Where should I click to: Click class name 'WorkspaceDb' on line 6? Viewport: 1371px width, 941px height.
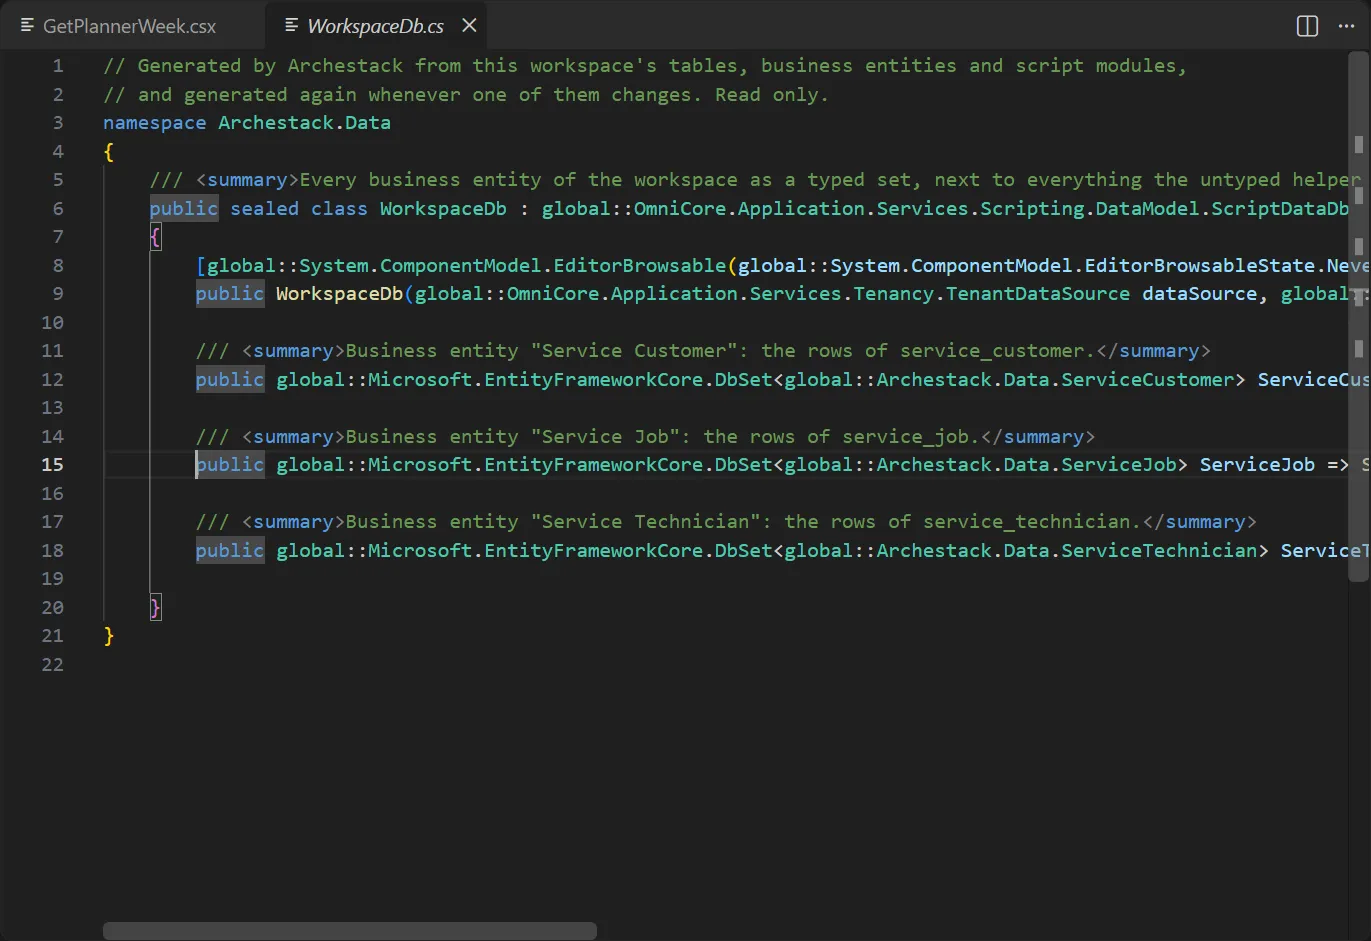point(443,209)
